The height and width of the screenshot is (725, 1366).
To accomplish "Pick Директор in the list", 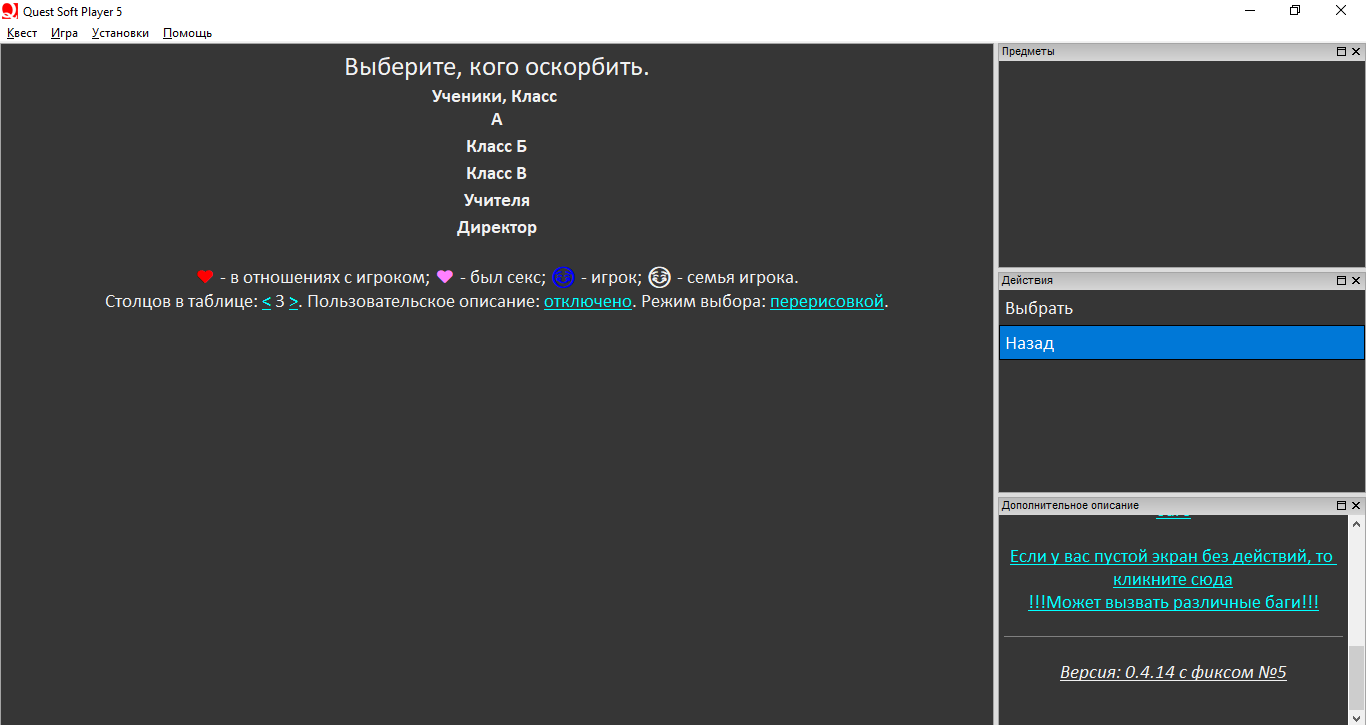I will (497, 227).
